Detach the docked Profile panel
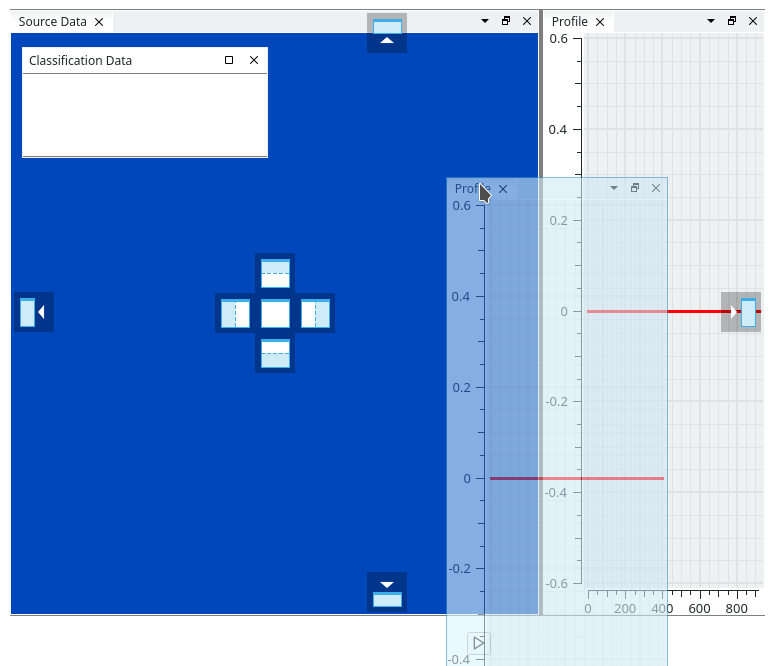The height and width of the screenshot is (666, 773). 732,21
